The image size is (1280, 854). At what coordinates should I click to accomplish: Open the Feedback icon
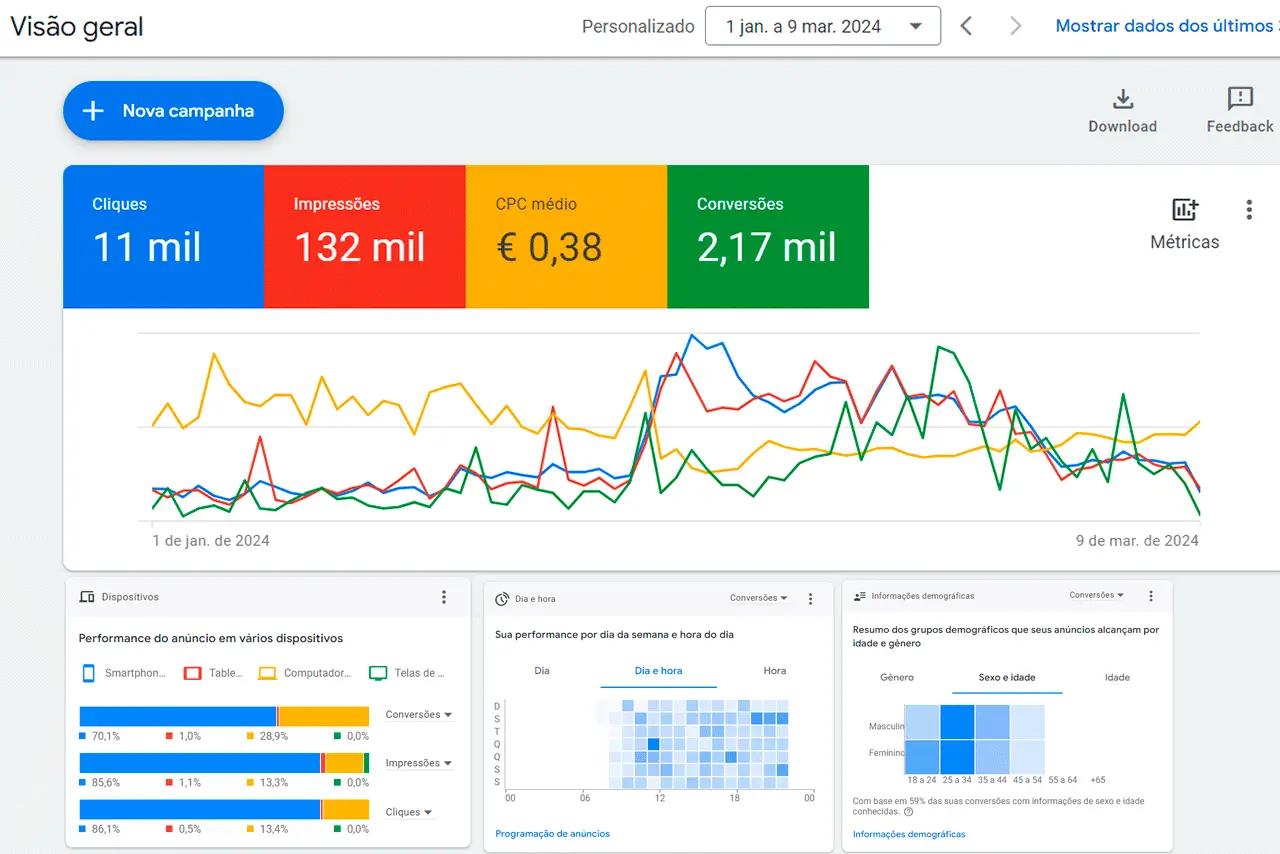[x=1240, y=99]
